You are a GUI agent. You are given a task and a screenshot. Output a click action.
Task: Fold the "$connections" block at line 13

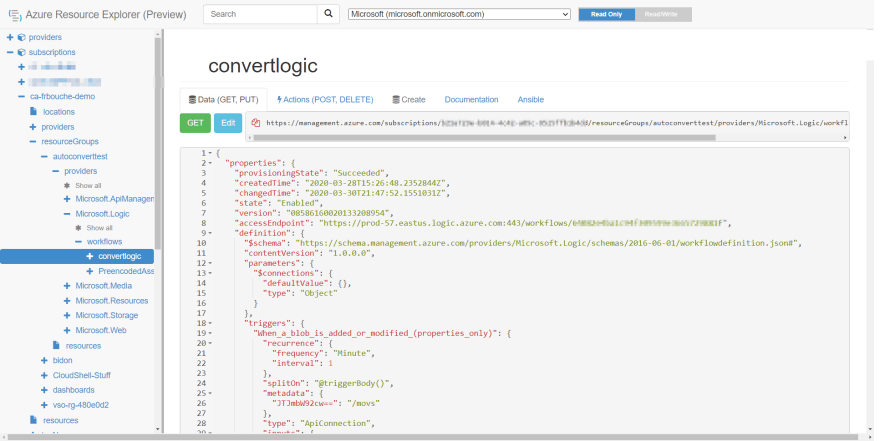210,273
